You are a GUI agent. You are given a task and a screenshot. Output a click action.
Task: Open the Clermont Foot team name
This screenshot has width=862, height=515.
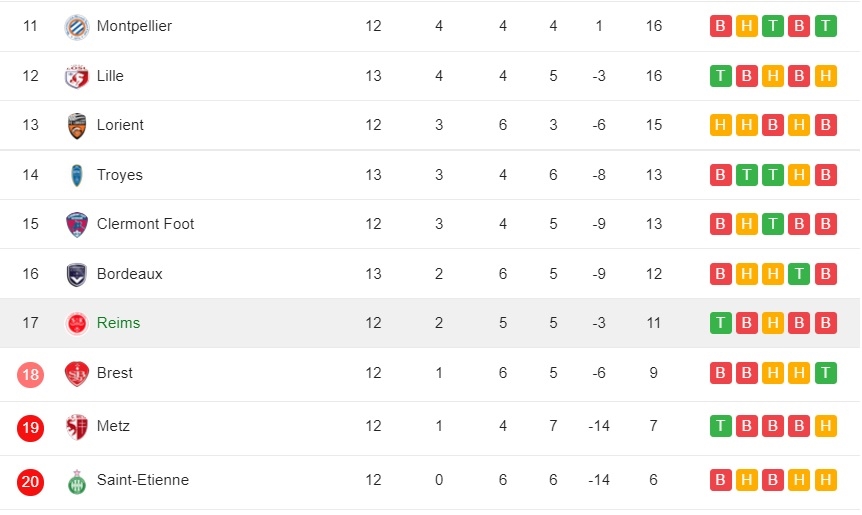[x=145, y=224]
